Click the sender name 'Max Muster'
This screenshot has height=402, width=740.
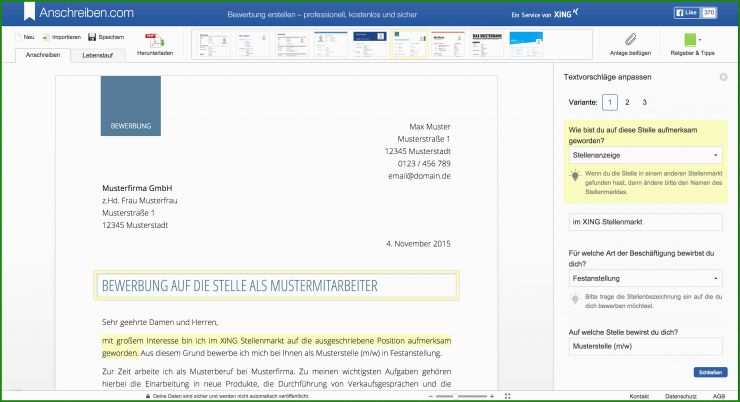[x=430, y=126]
